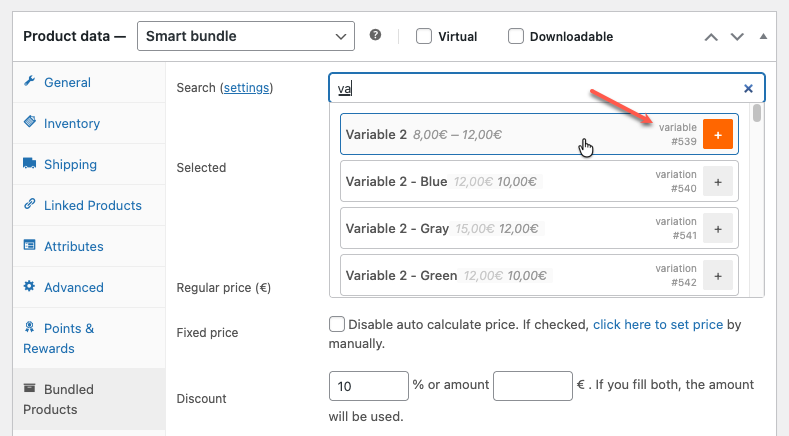The height and width of the screenshot is (436, 789).
Task: Select the Variable 2 - Blue result
Action: 539,181
